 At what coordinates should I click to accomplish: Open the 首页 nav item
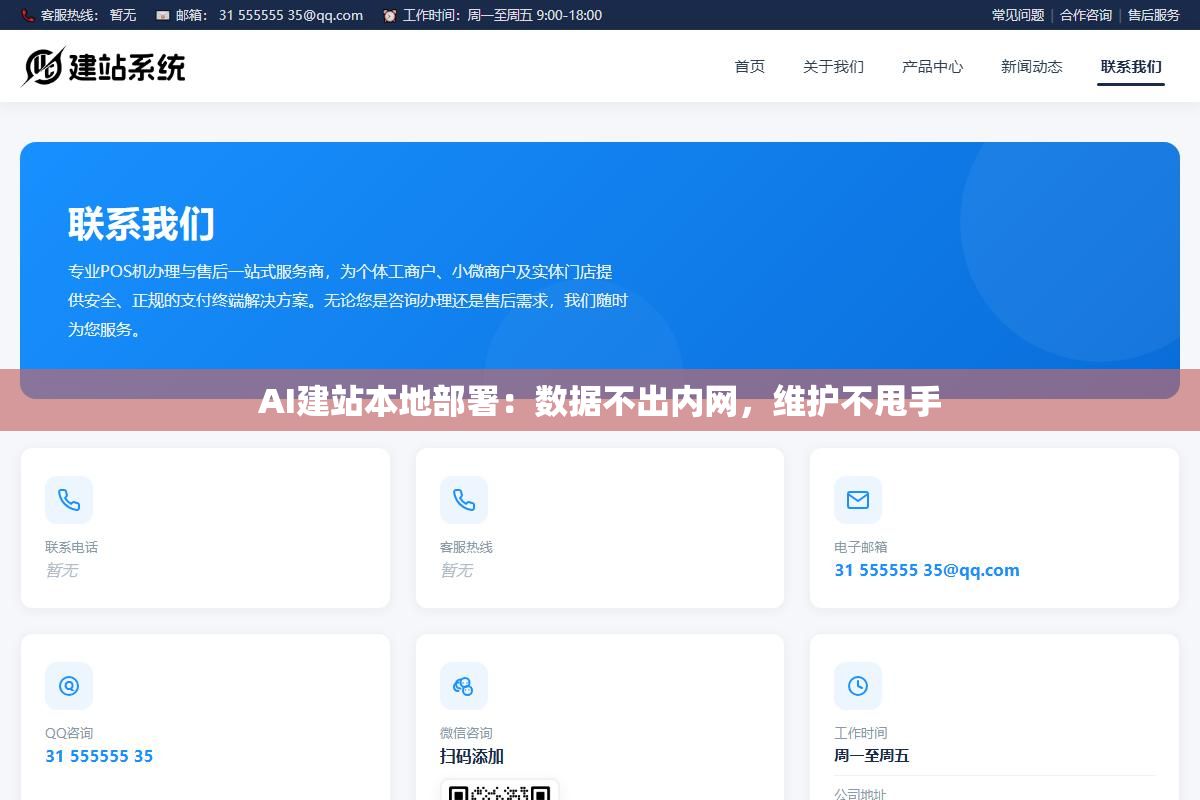750,67
